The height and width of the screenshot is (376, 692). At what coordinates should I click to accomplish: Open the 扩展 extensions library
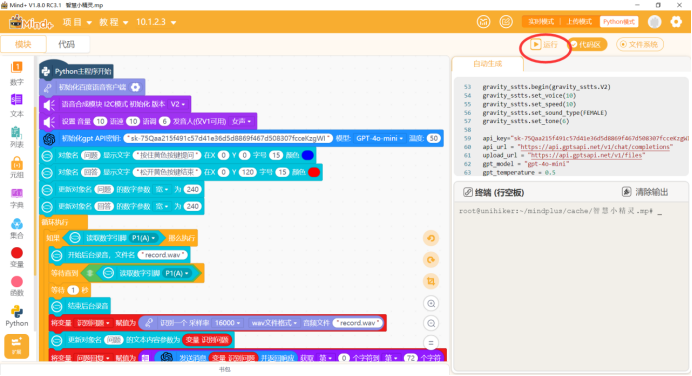[x=16, y=346]
